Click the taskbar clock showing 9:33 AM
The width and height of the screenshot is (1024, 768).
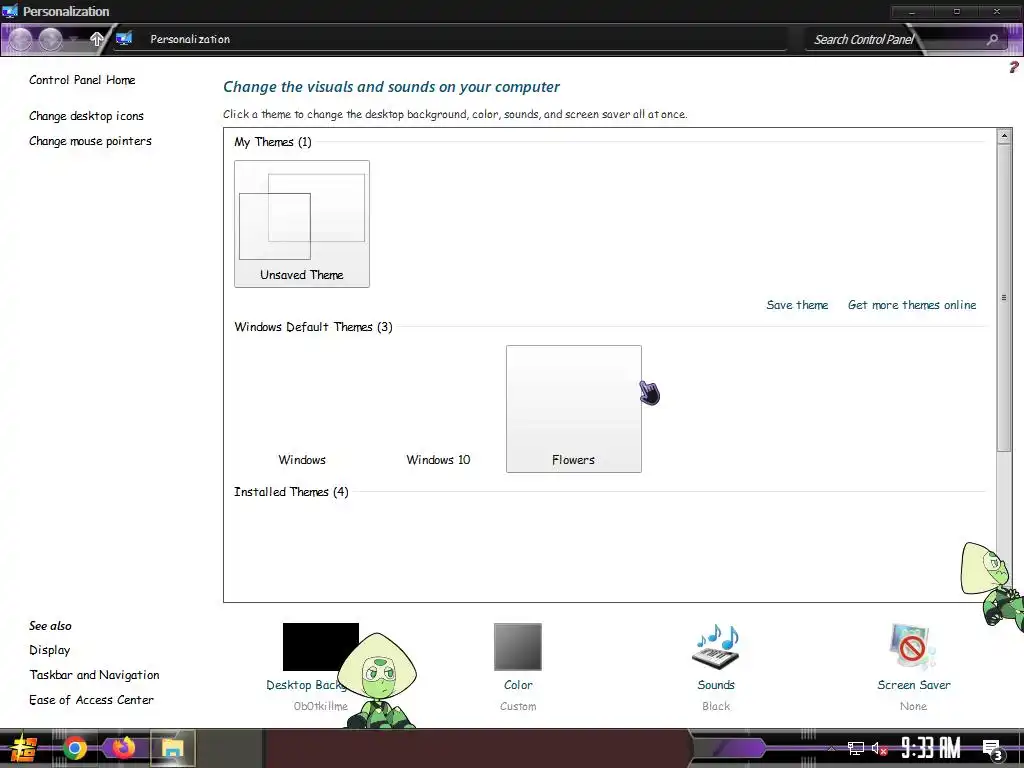click(931, 748)
